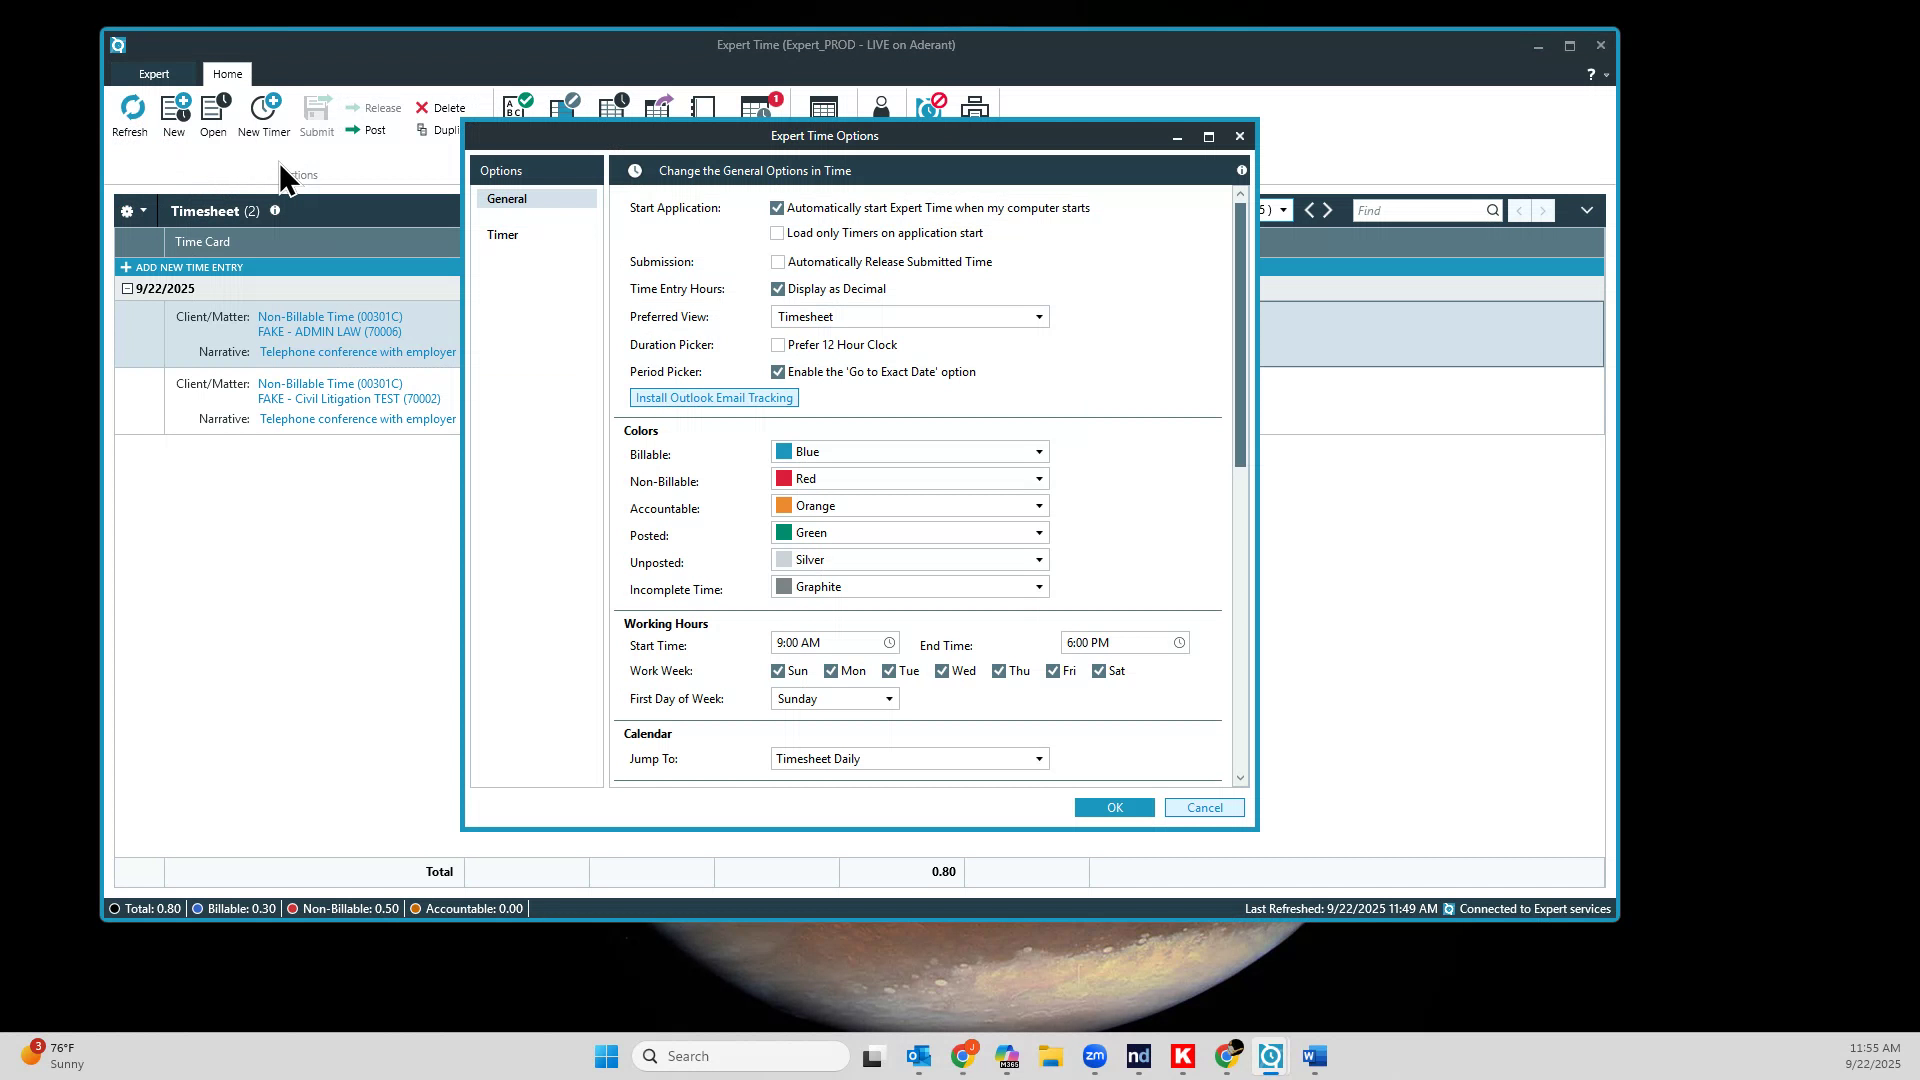Screen dimensions: 1920x1080
Task: Switch to the Timer options page
Action: click(503, 235)
